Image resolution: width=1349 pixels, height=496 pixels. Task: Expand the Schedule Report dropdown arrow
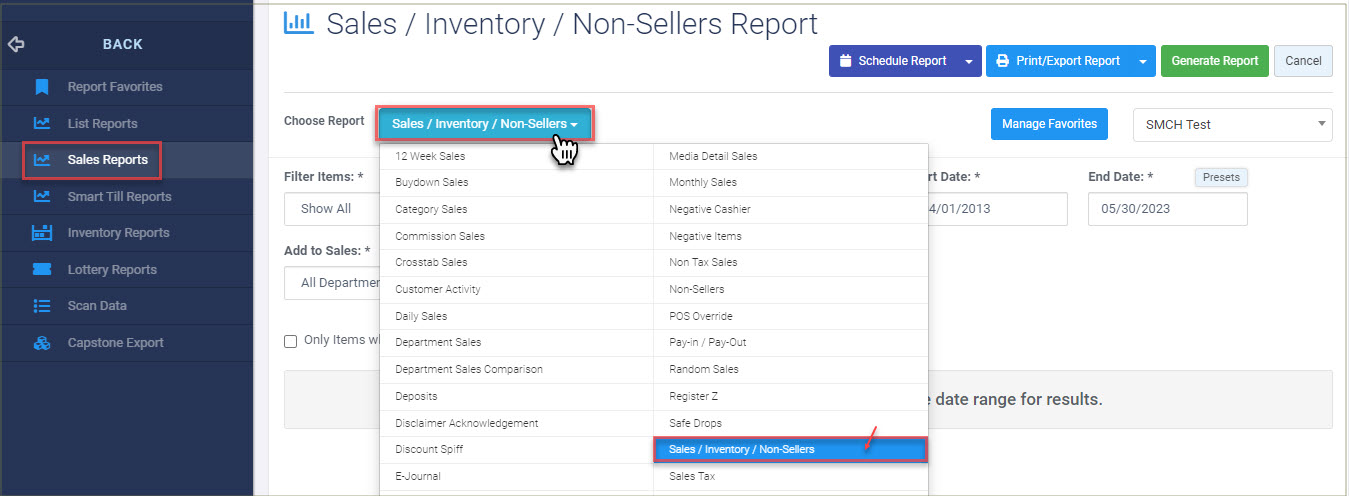pyautogui.click(x=968, y=61)
